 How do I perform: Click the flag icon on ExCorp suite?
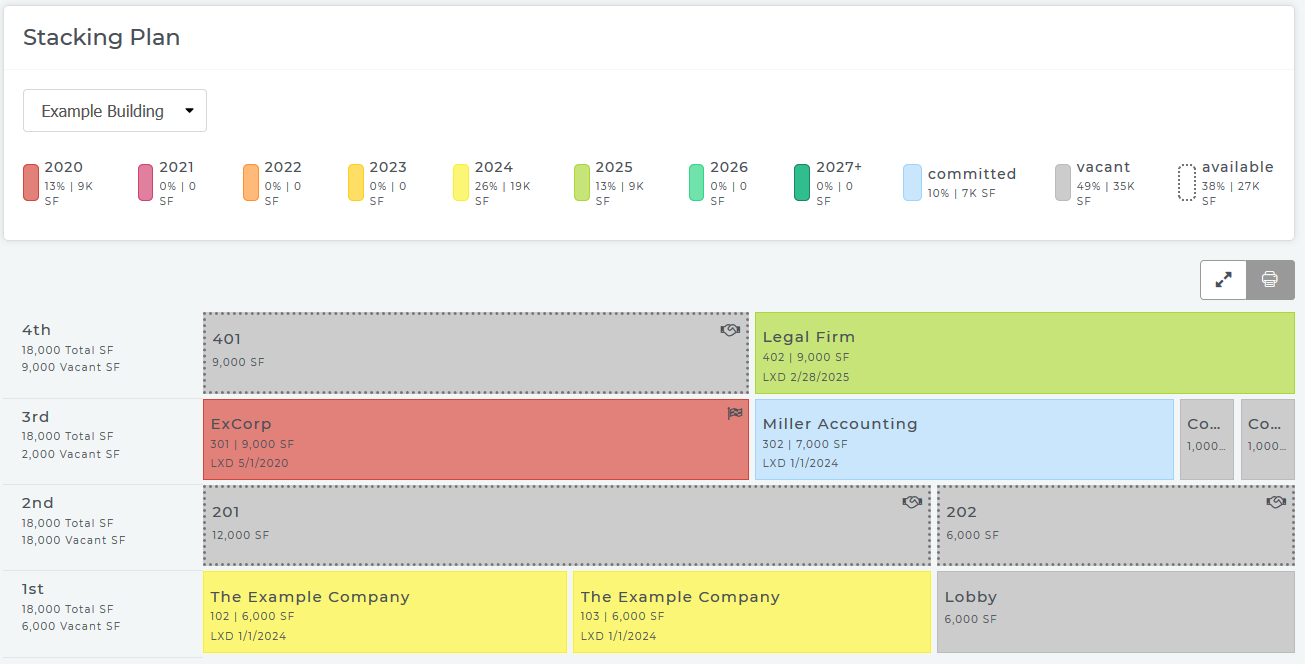tap(735, 414)
